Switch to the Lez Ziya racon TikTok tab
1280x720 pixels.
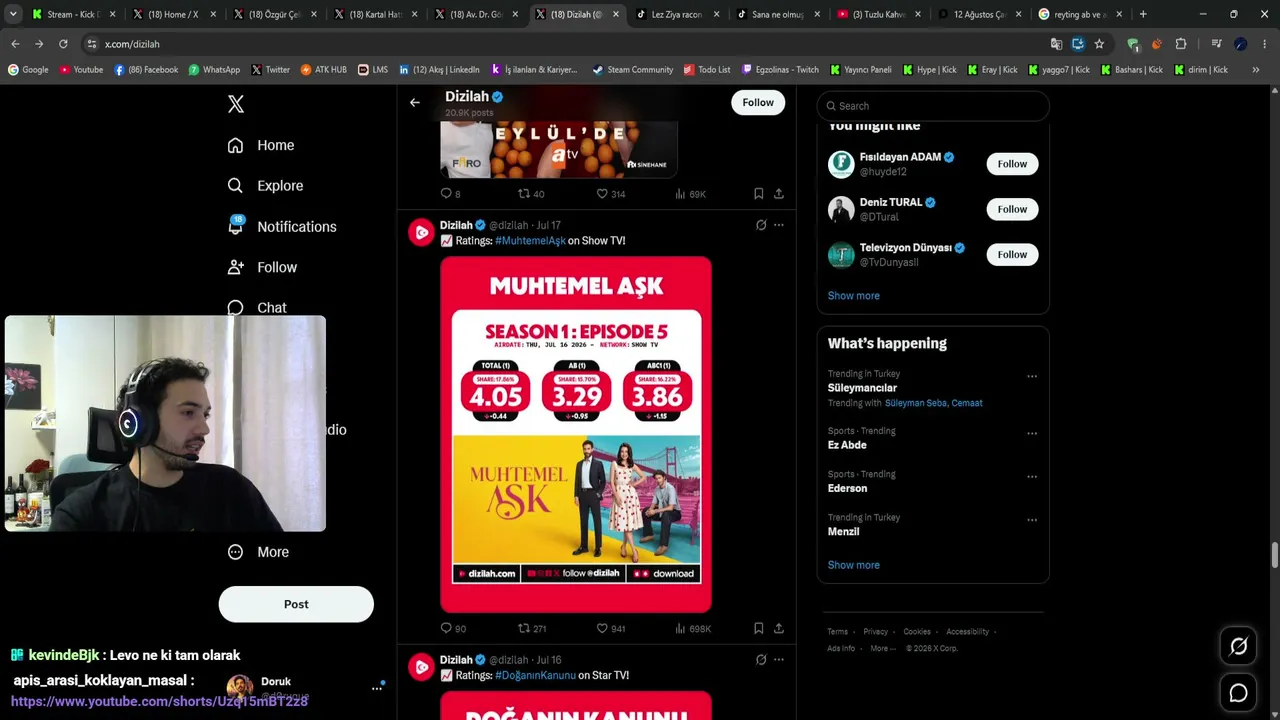click(676, 14)
